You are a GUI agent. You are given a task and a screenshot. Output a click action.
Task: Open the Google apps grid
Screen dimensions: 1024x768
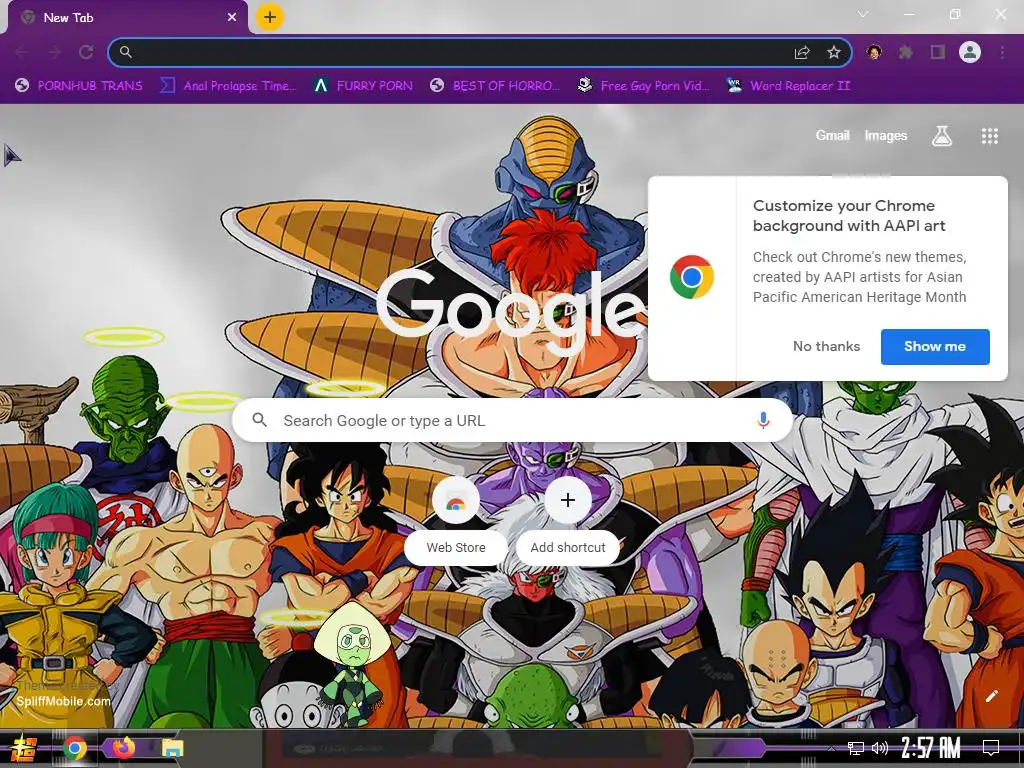click(x=989, y=136)
